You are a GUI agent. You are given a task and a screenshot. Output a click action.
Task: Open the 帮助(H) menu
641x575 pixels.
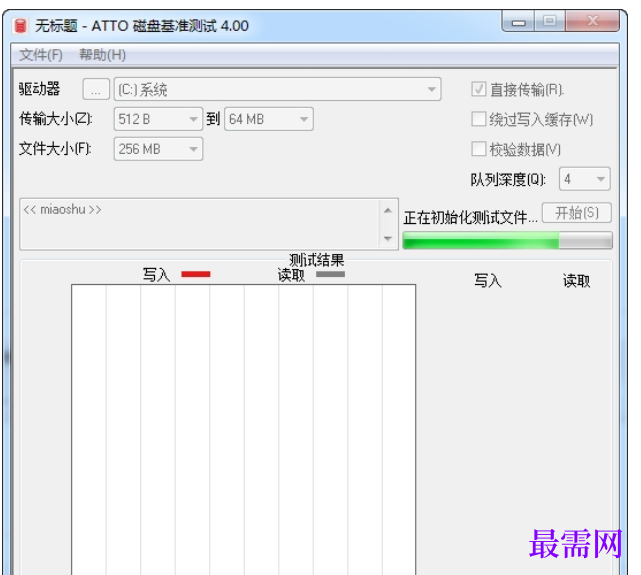[x=102, y=55]
